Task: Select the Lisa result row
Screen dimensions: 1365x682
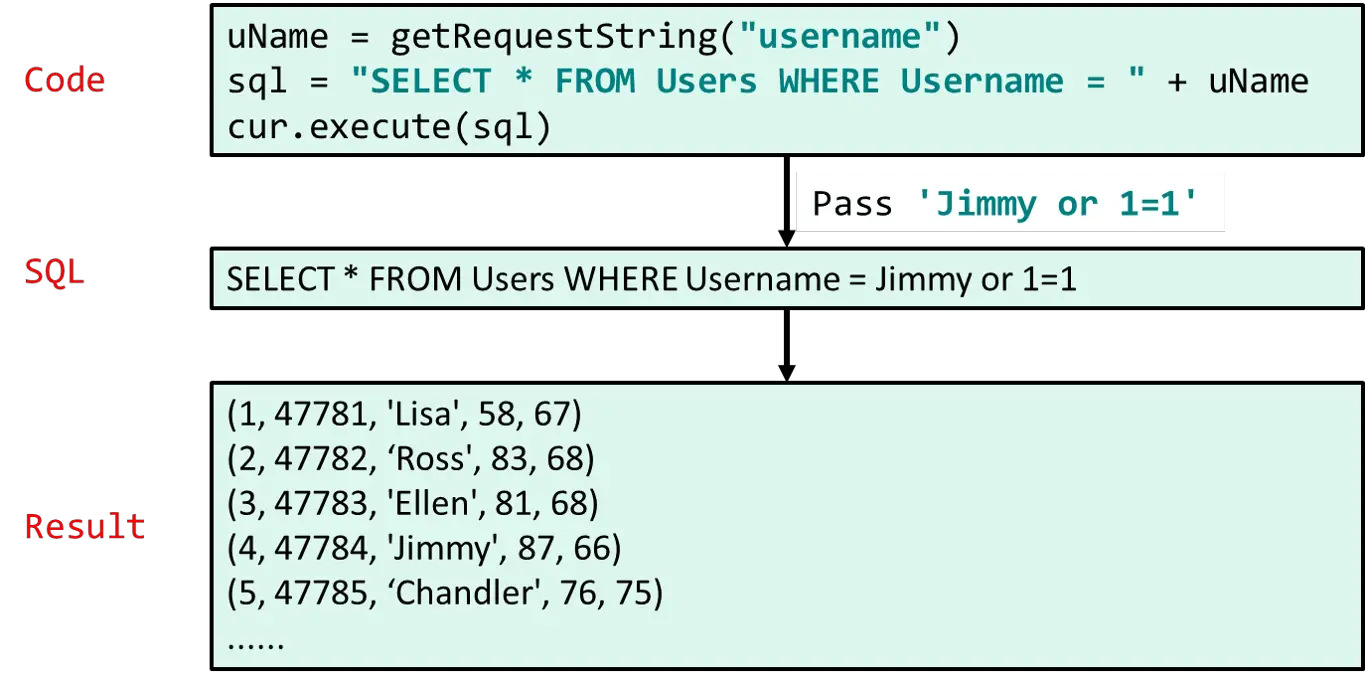Action: [404, 413]
